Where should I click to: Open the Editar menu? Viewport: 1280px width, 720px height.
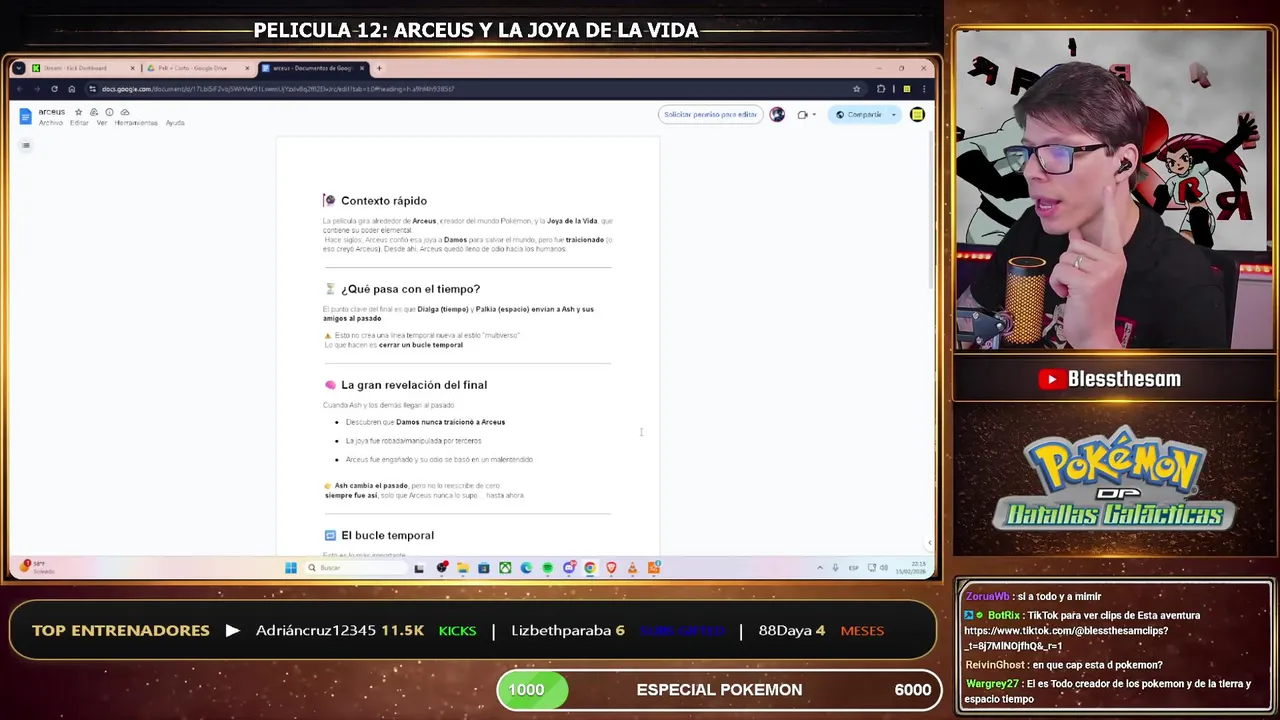[79, 123]
